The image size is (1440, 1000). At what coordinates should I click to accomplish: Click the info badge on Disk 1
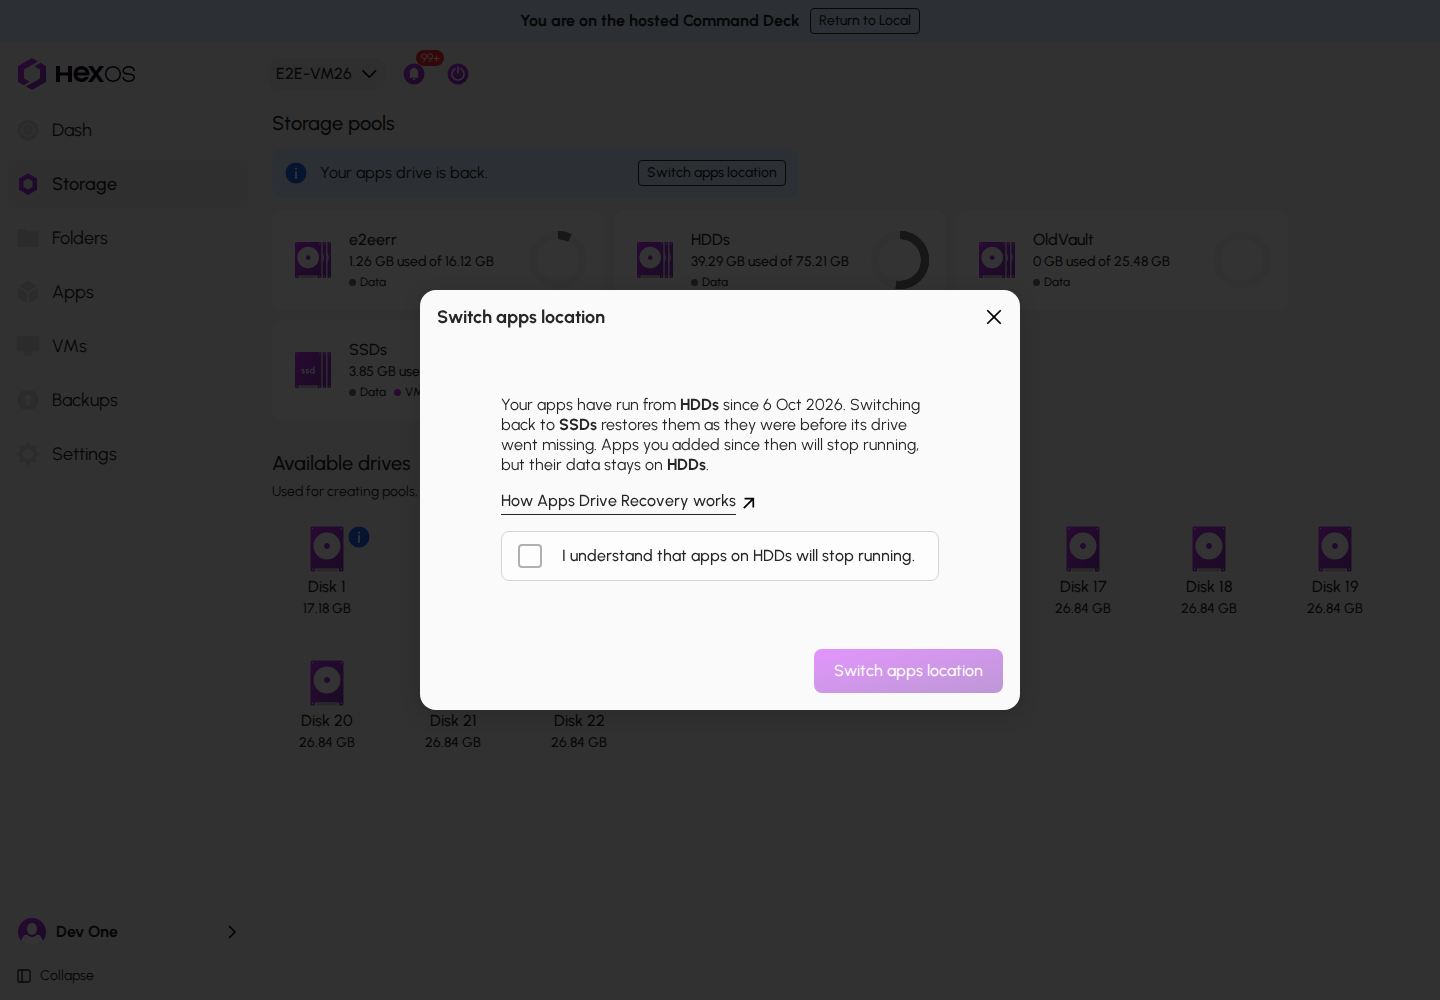(359, 537)
